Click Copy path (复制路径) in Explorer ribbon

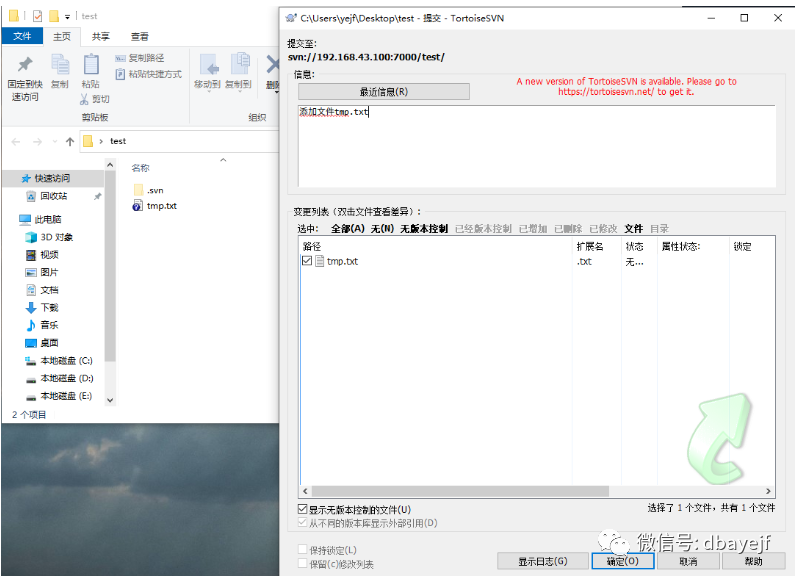click(x=139, y=58)
